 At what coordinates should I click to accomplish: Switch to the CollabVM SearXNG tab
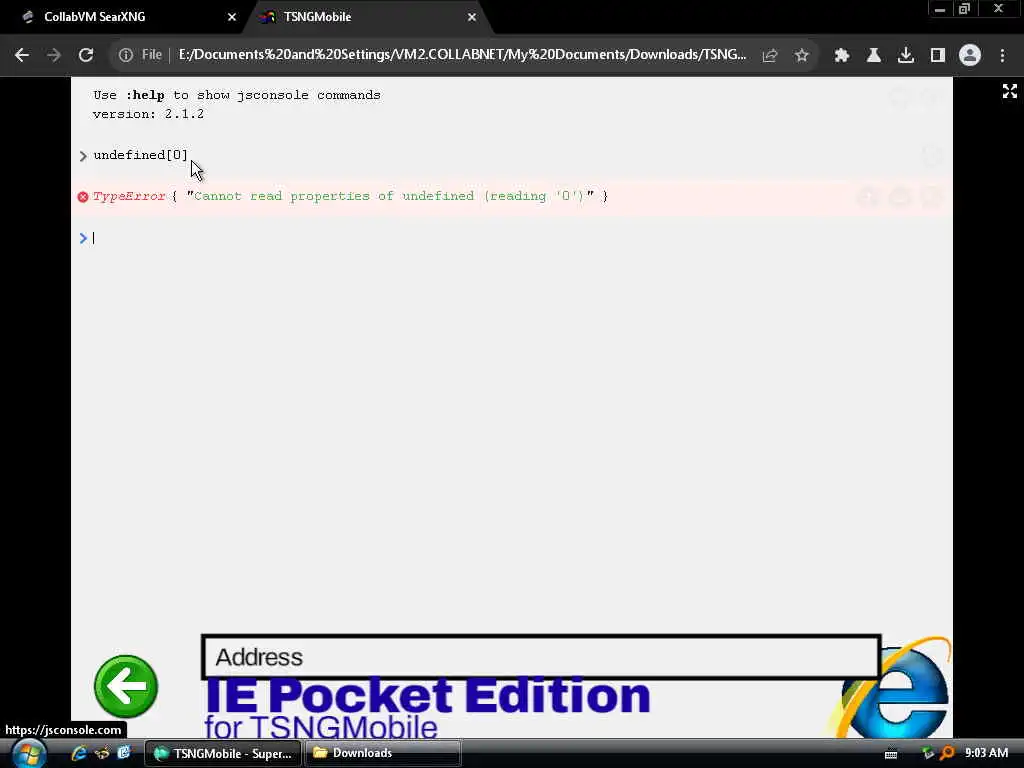pos(124,17)
